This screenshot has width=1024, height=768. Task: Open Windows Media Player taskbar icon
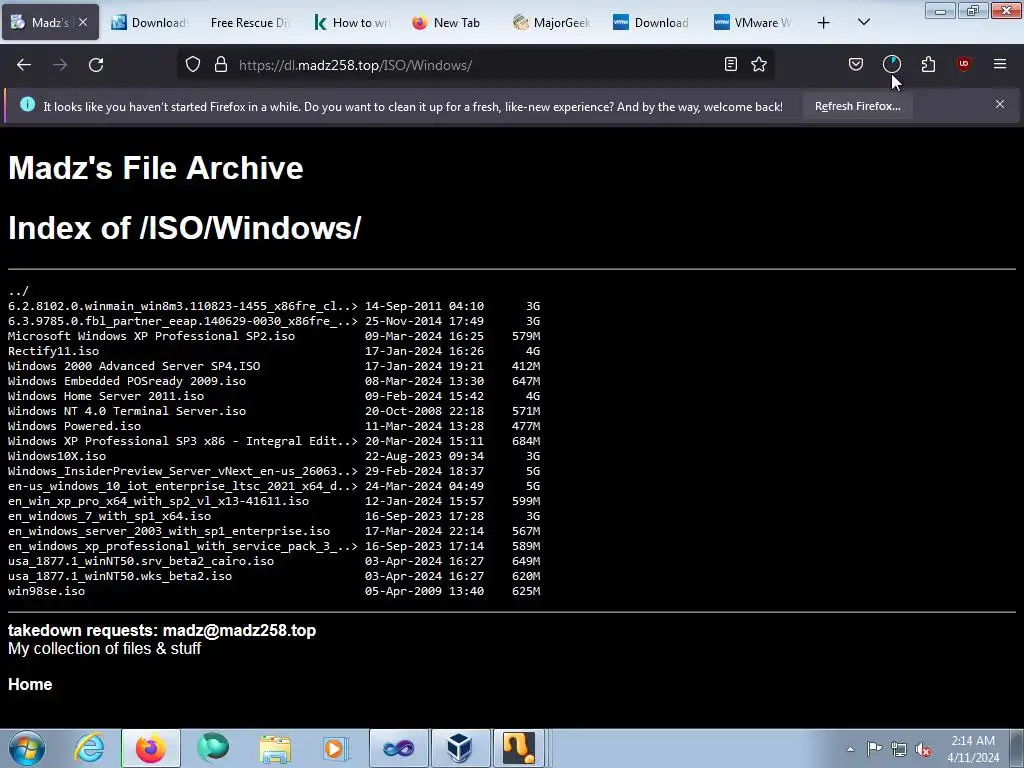point(336,748)
